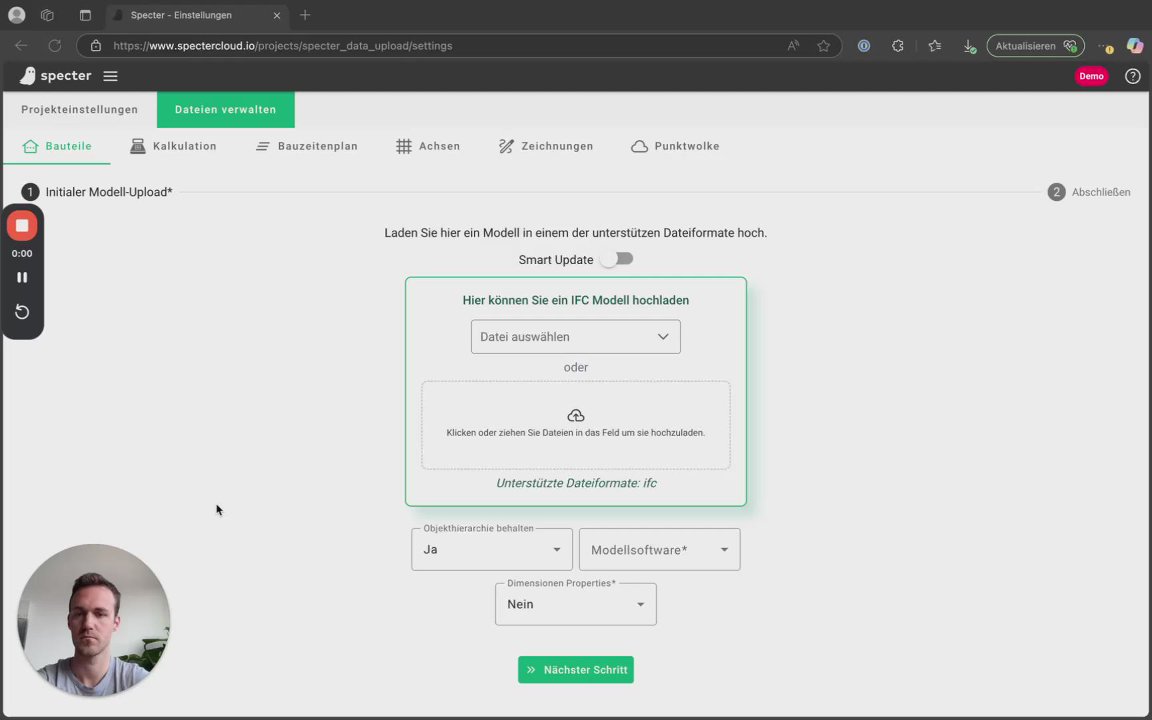The image size is (1152, 720).
Task: Click the address bar URL
Action: click(283, 46)
